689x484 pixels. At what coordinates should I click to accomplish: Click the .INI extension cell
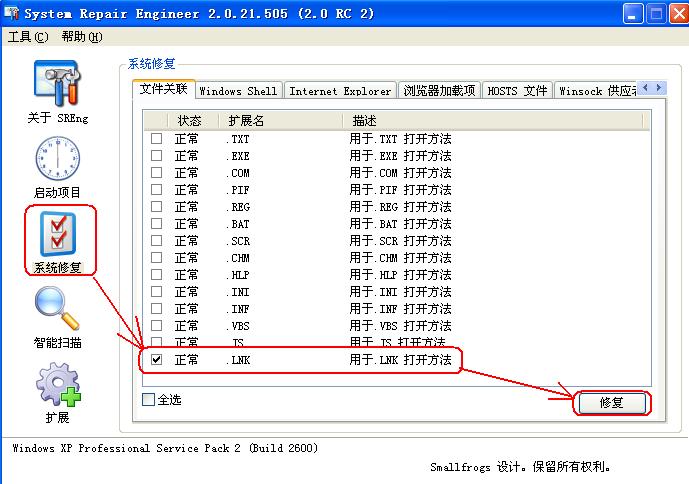[x=238, y=292]
